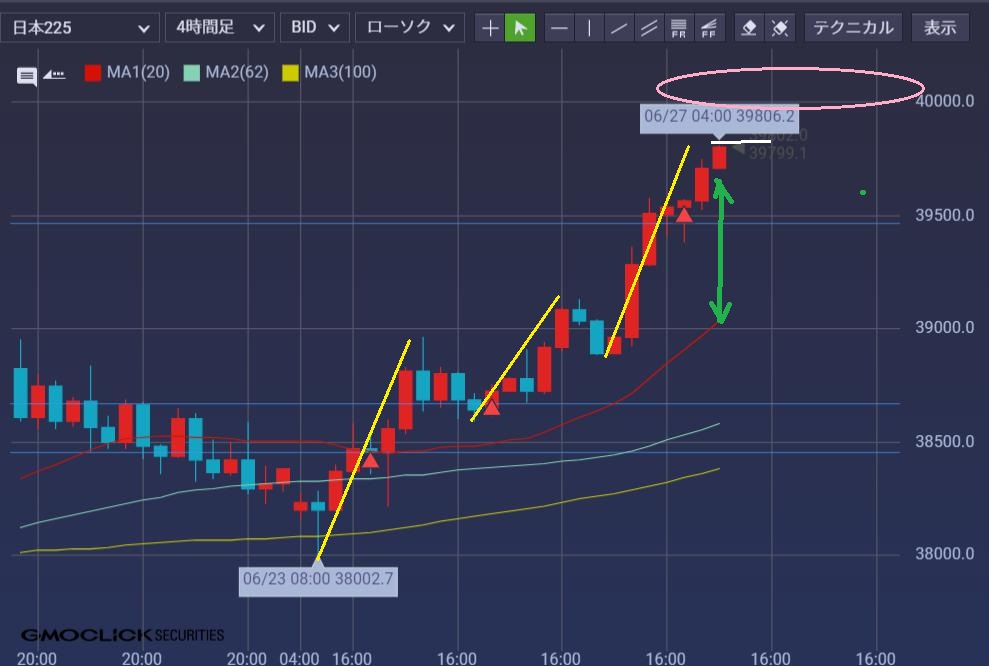Click the 39500.0 price axis label
This screenshot has height=666, width=989.
click(944, 215)
